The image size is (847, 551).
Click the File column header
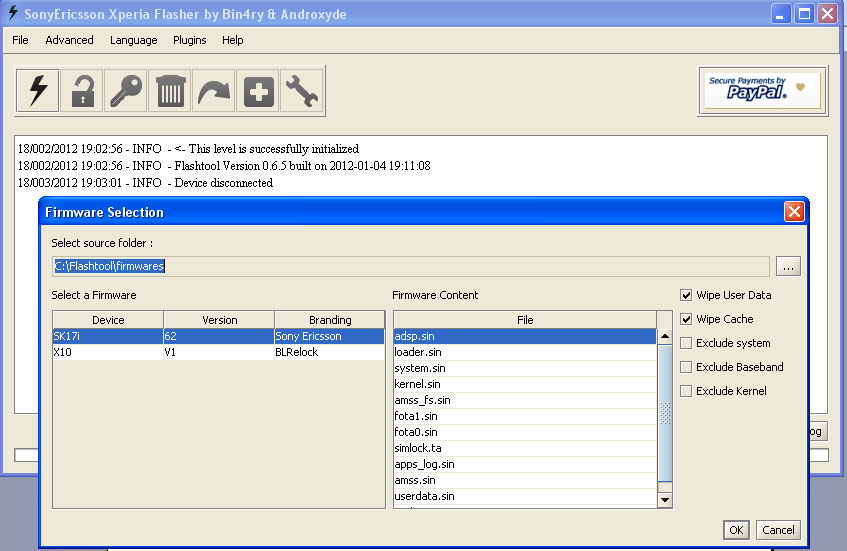point(525,320)
